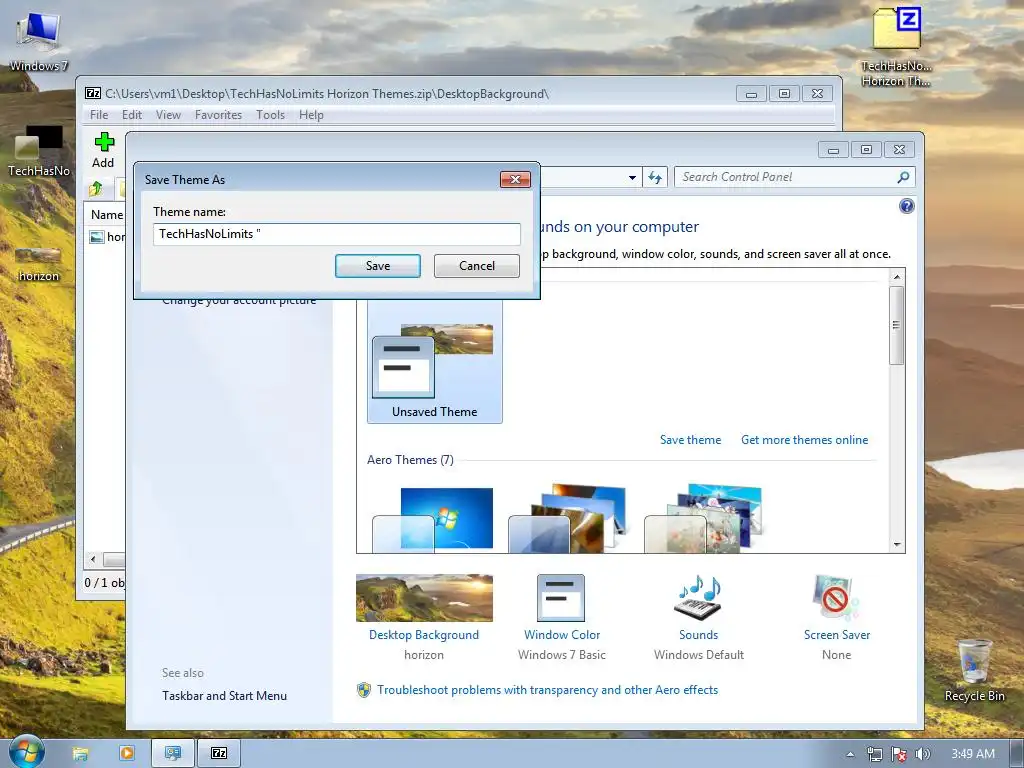Click the themes list scroll-down arrow
The width and height of the screenshot is (1024, 768).
[897, 545]
